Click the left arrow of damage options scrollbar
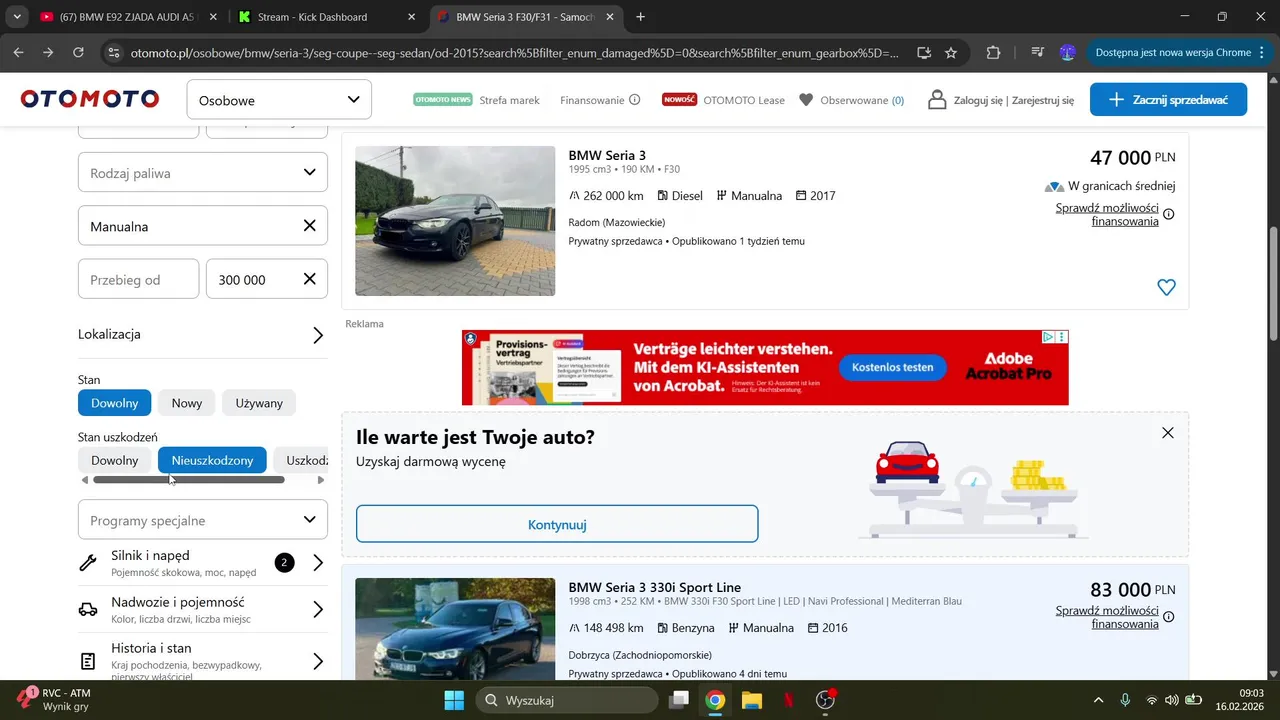The height and width of the screenshot is (720, 1280). pos(85,480)
